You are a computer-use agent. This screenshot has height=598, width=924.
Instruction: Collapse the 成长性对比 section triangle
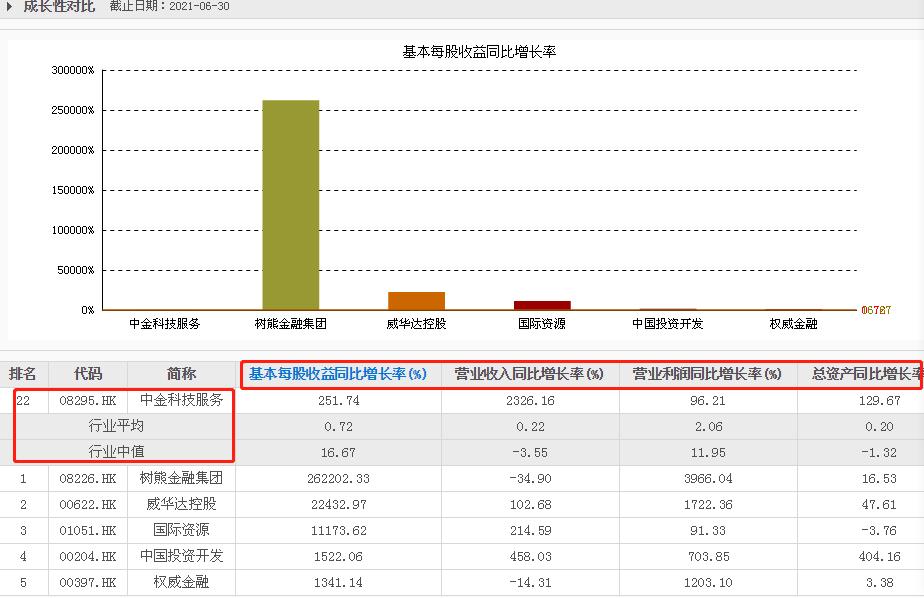pyautogui.click(x=9, y=7)
